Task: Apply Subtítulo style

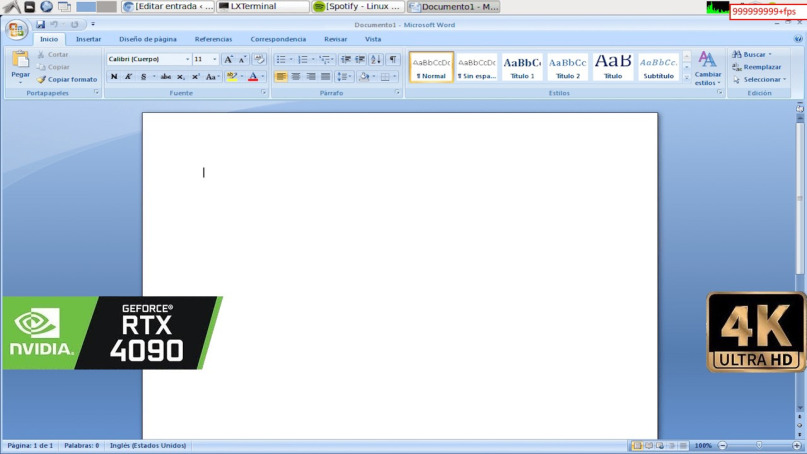Action: [658, 67]
